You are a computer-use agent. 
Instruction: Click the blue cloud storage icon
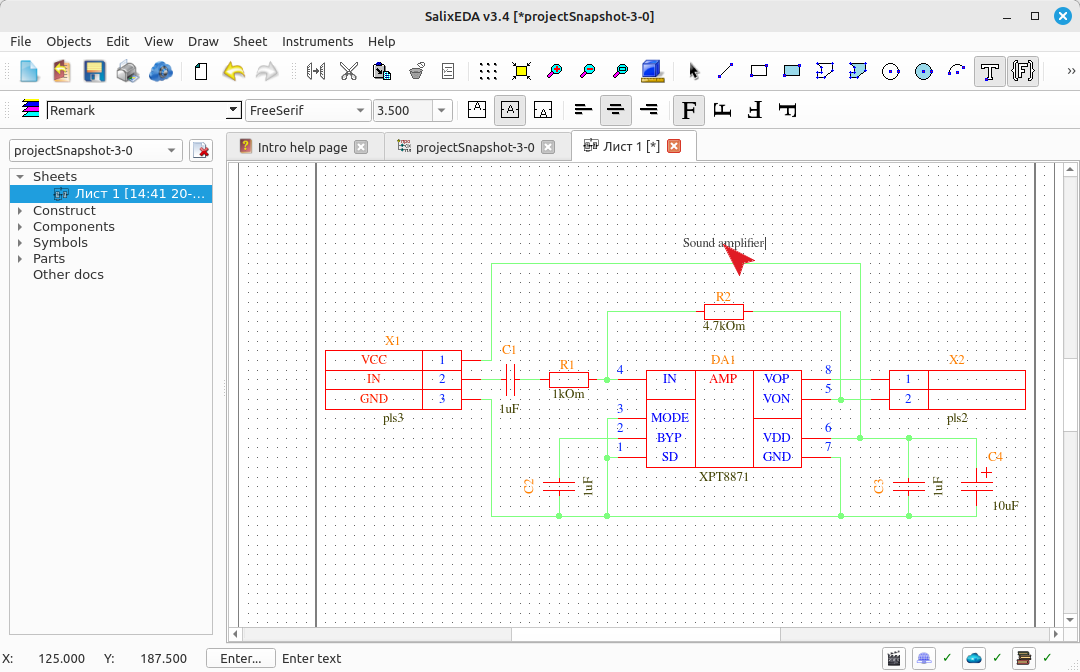pyautogui.click(x=160, y=71)
